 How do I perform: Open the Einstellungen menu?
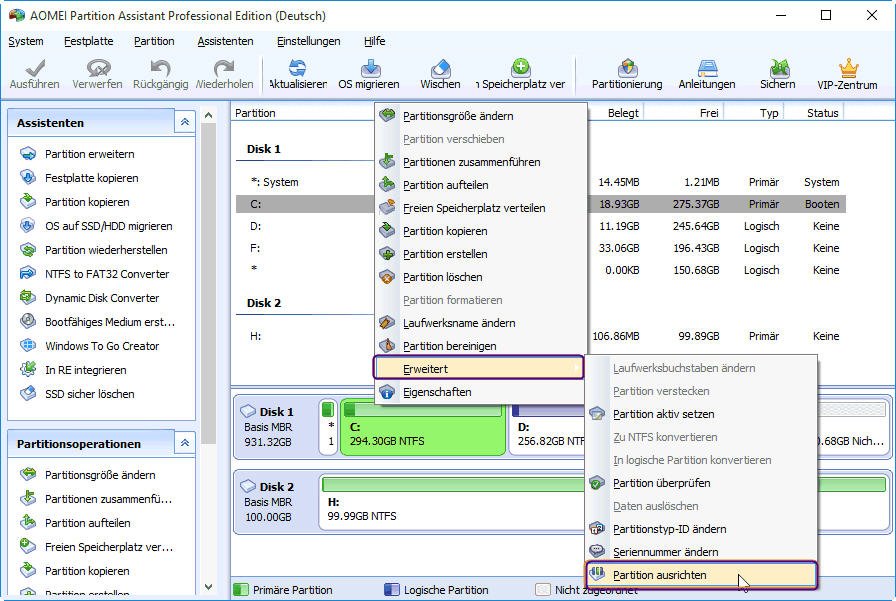[x=309, y=41]
